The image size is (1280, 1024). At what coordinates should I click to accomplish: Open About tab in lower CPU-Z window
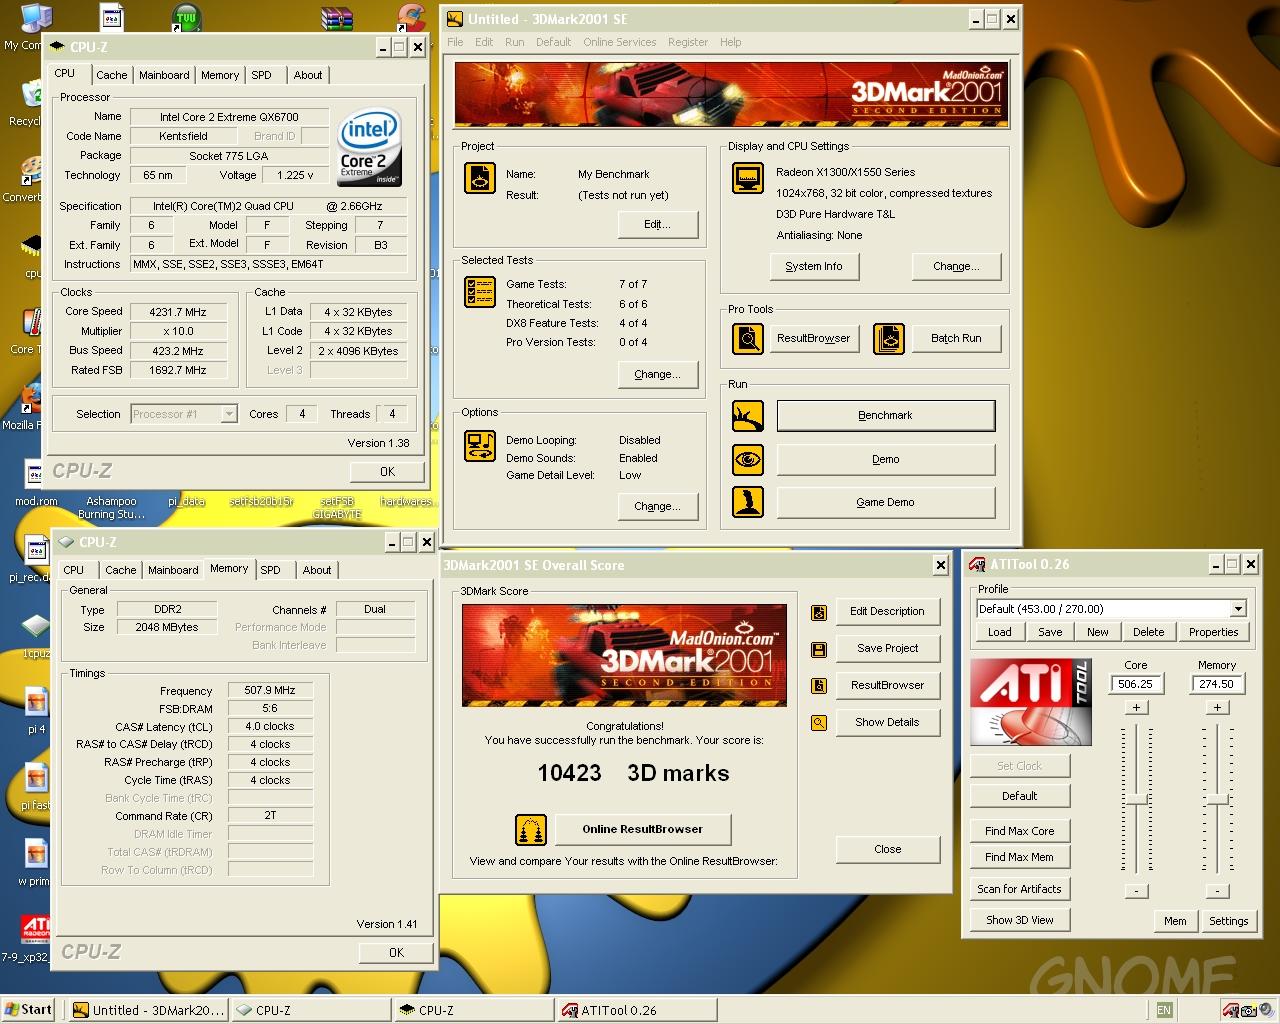[317, 570]
